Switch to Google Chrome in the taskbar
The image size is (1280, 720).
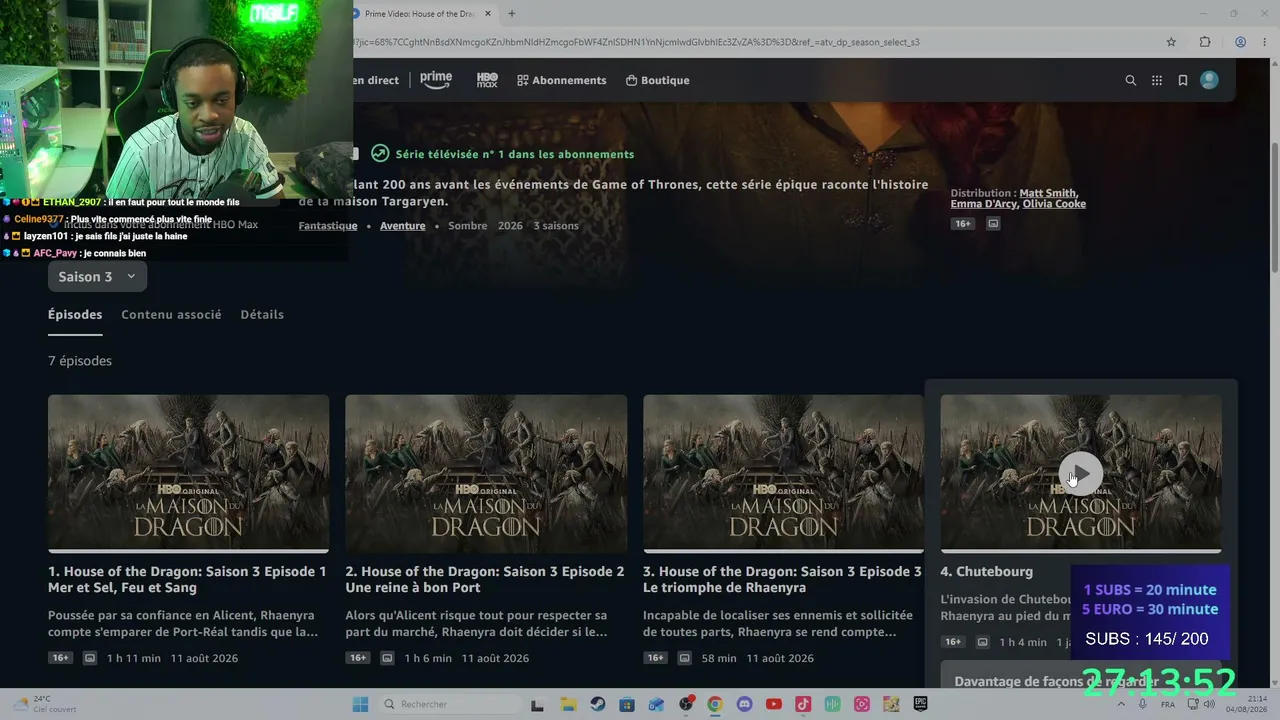point(715,704)
